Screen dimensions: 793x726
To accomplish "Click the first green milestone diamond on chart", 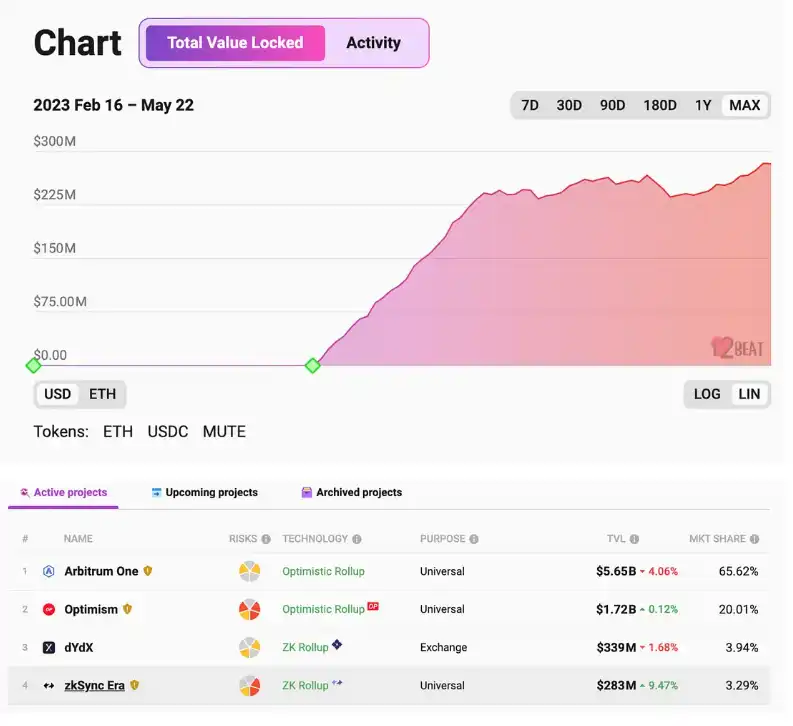I will pyautogui.click(x=33, y=366).
